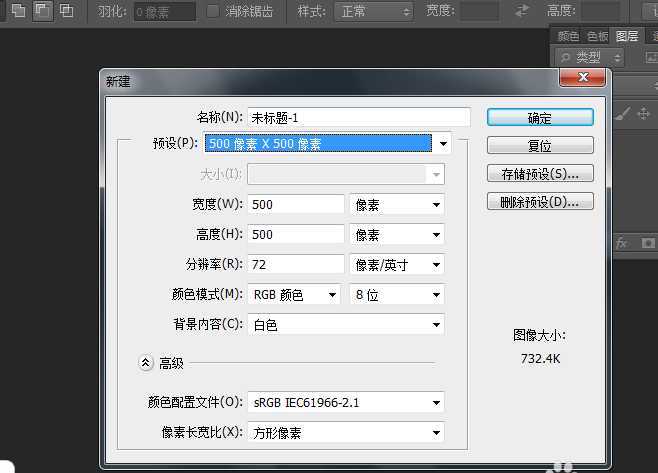Click the 复位 reset button
The width and height of the screenshot is (658, 473).
pyautogui.click(x=540, y=146)
